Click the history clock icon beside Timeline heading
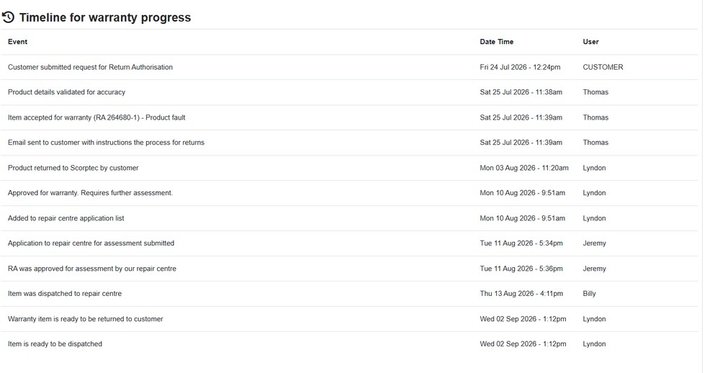720x373 pixels. (x=8, y=17)
